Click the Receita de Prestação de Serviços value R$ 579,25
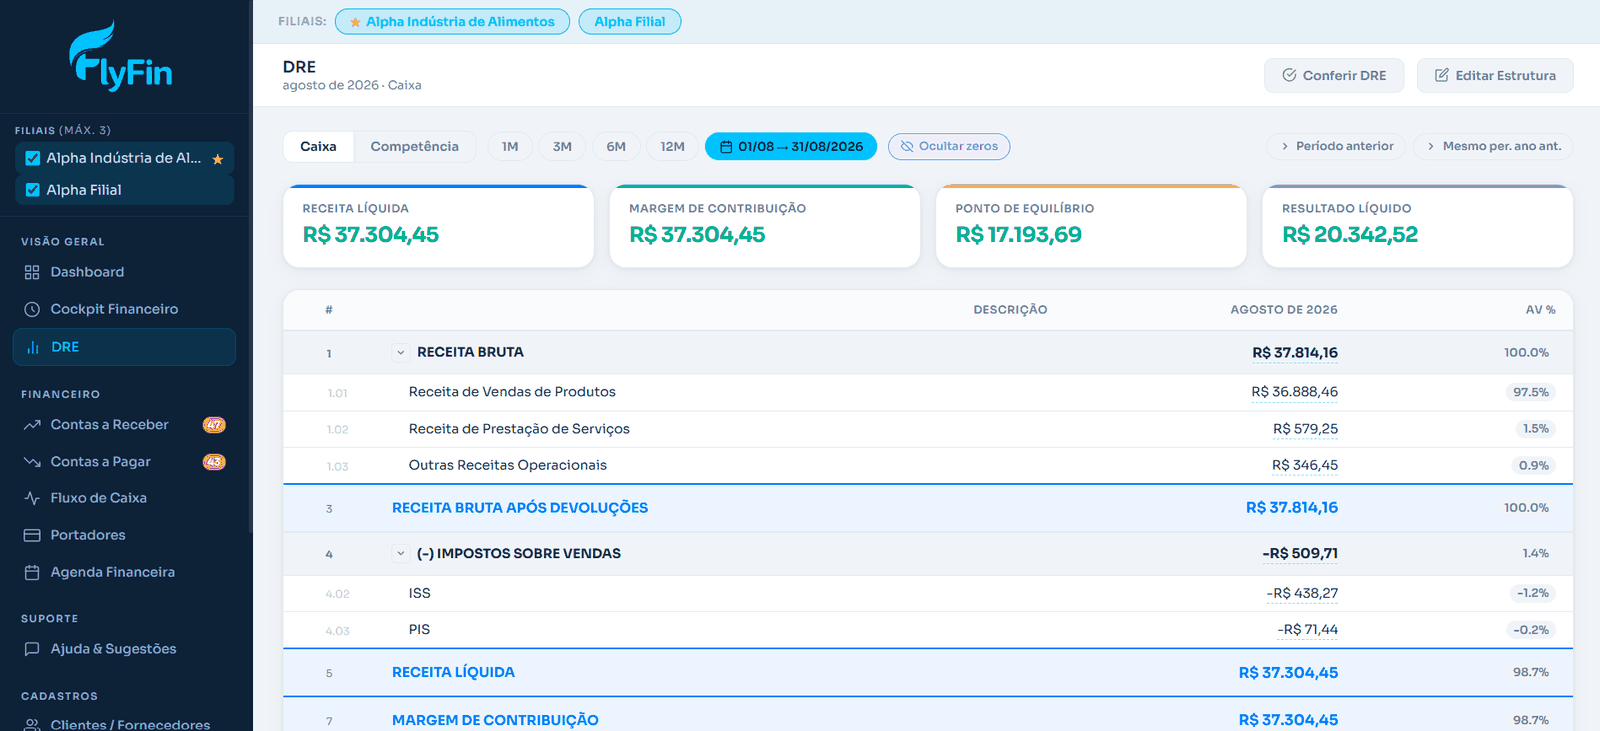The image size is (1600, 731). click(1305, 429)
